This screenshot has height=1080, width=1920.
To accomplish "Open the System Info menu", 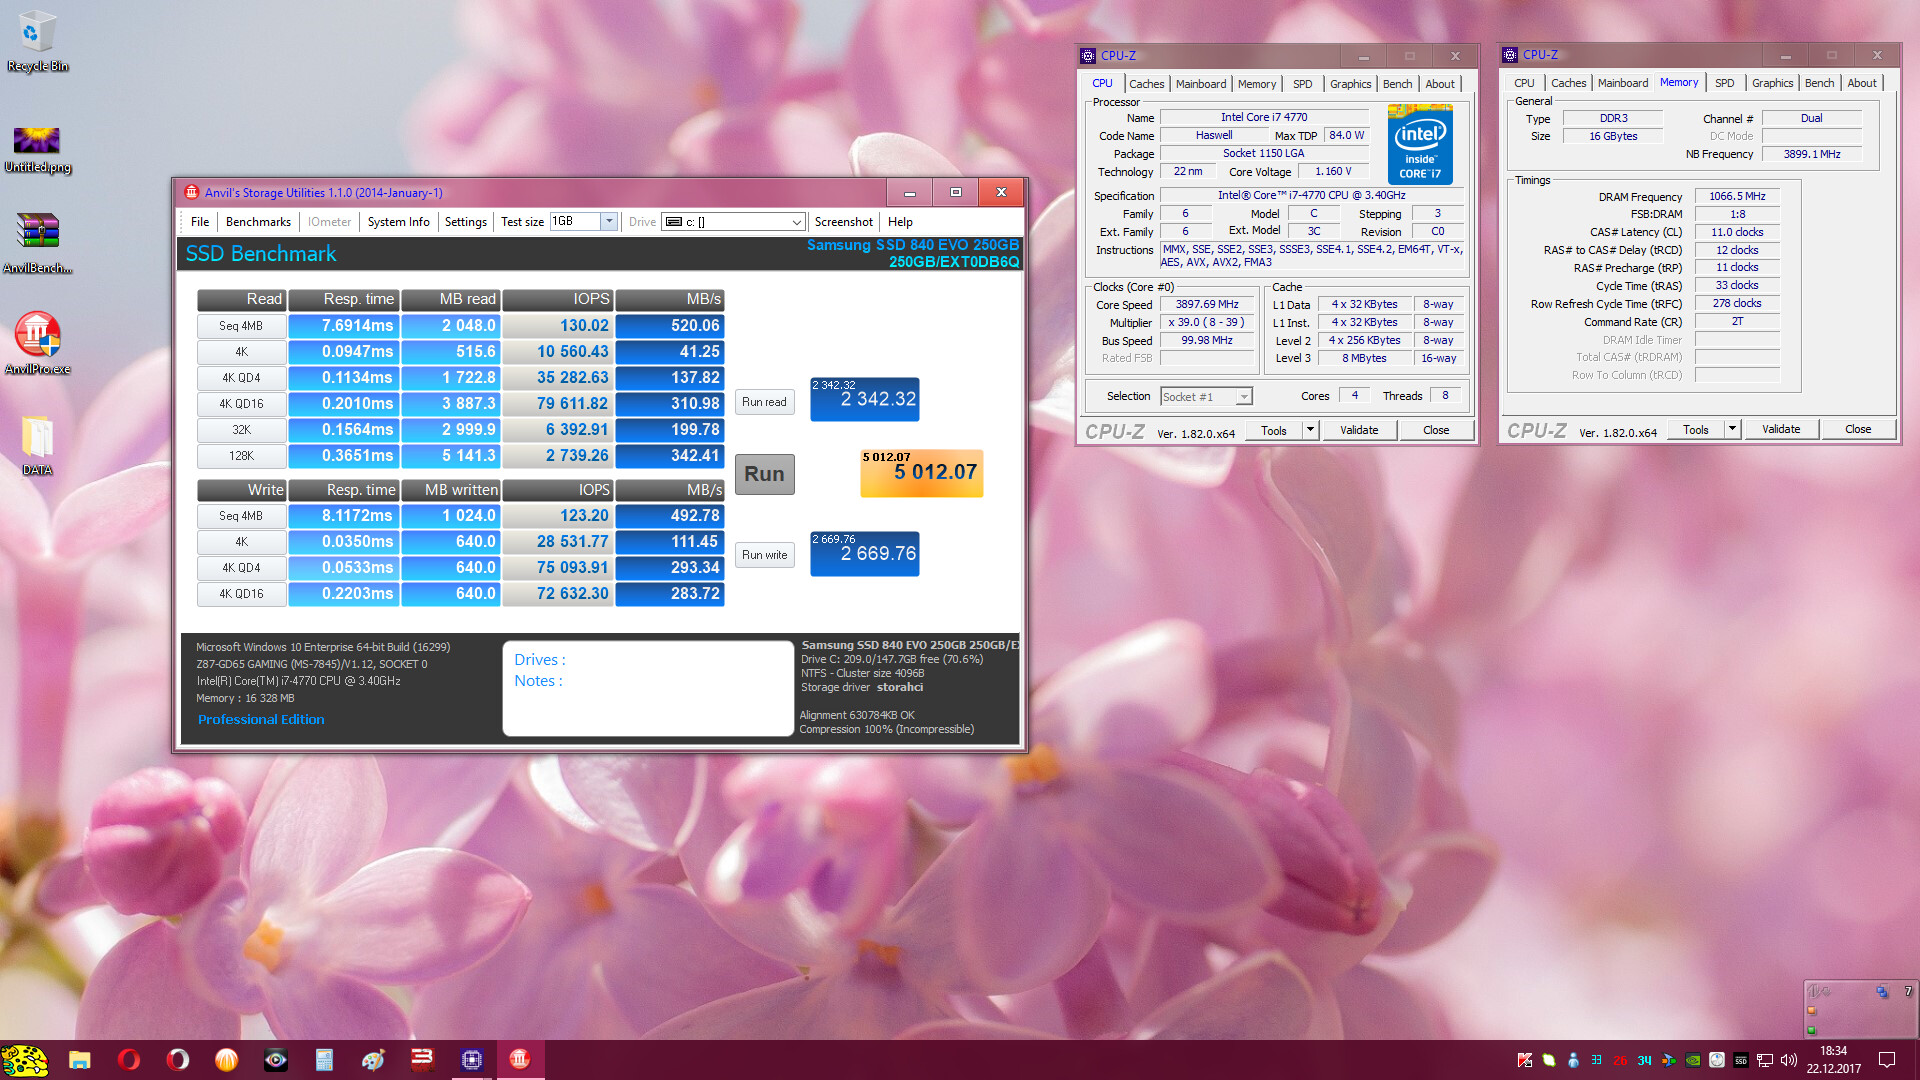I will (398, 222).
